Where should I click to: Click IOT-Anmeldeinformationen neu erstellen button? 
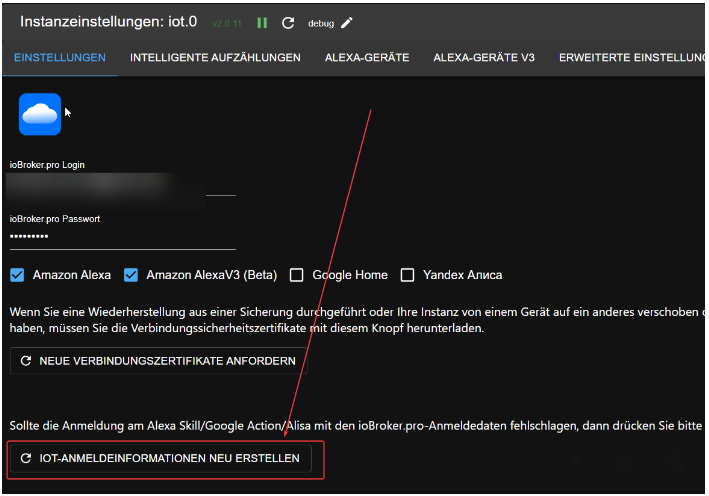coord(161,458)
